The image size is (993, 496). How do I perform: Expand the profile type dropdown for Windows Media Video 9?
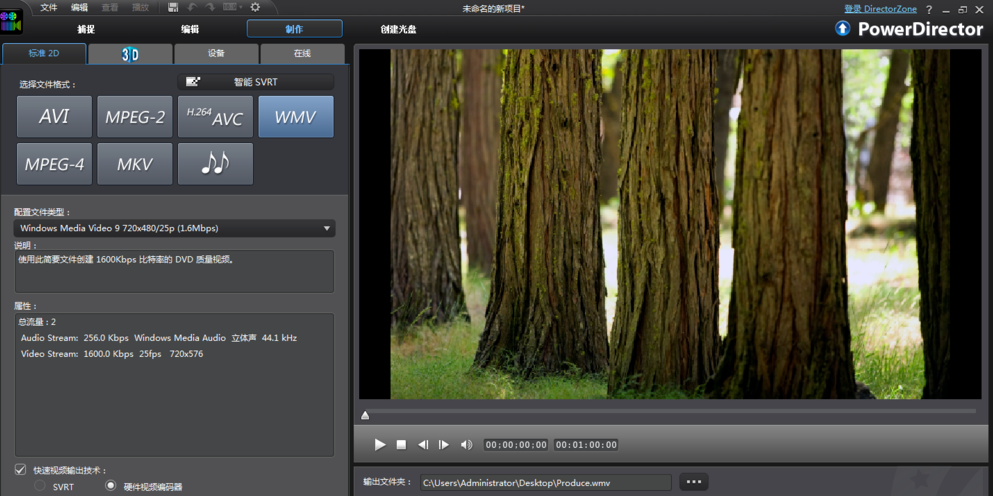click(175, 228)
